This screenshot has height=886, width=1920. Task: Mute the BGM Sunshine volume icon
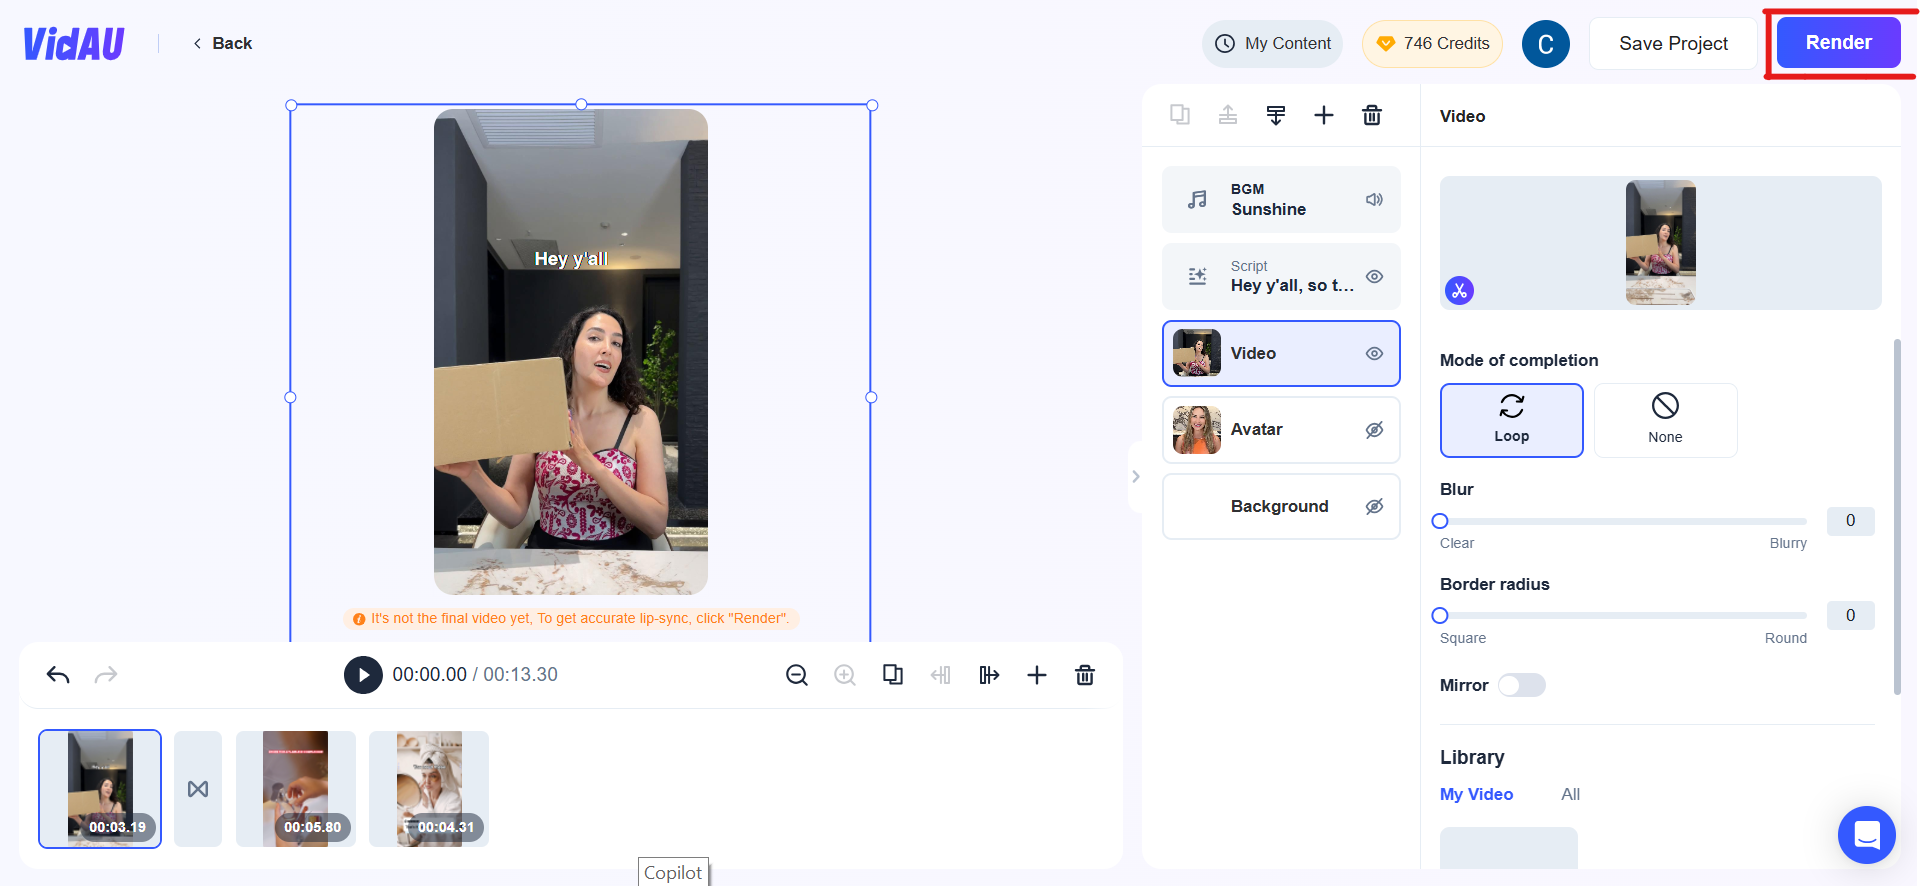(1375, 200)
